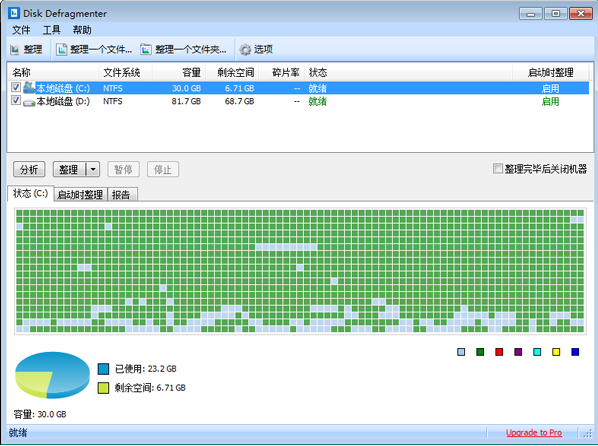The height and width of the screenshot is (446, 598).
Task: Click the 碎片率 column header
Action: pos(282,72)
